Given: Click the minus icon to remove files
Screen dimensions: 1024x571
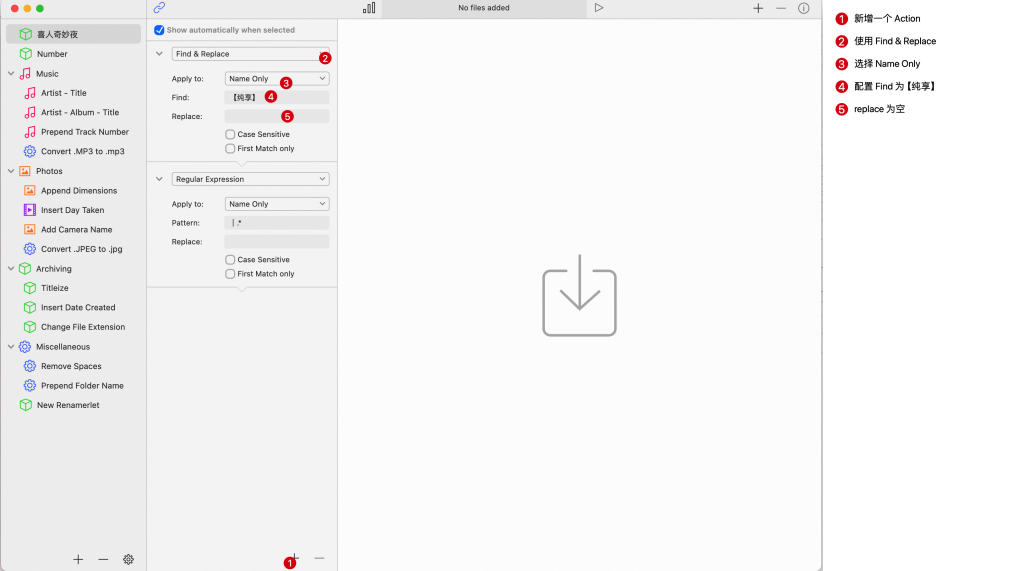Looking at the screenshot, I should pyautogui.click(x=781, y=8).
